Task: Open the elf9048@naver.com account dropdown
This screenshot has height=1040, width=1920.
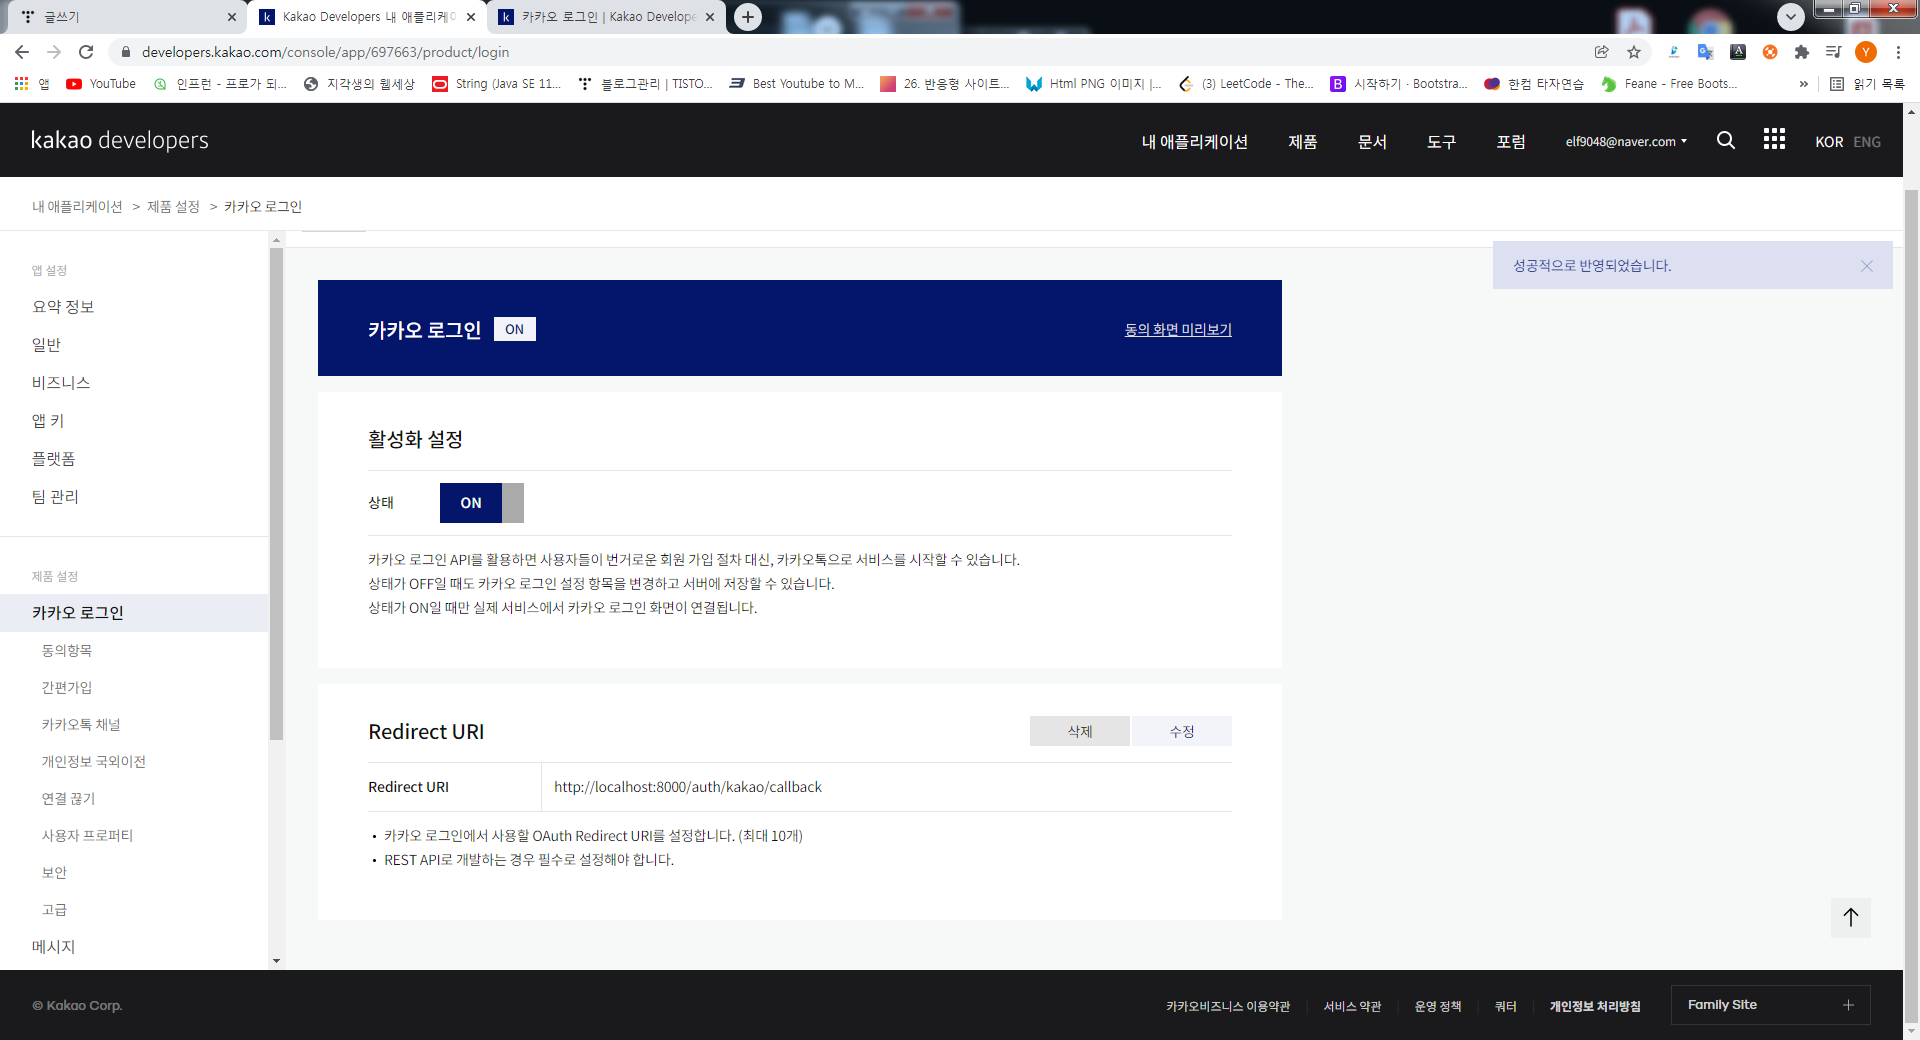Action: pos(1626,142)
